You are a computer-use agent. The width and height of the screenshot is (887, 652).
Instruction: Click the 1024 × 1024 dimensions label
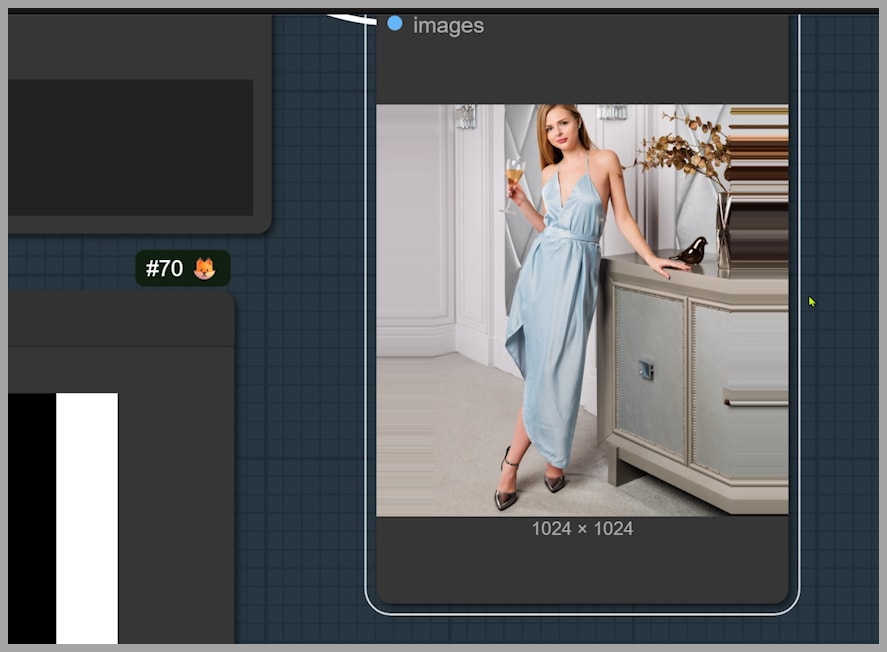click(x=582, y=528)
